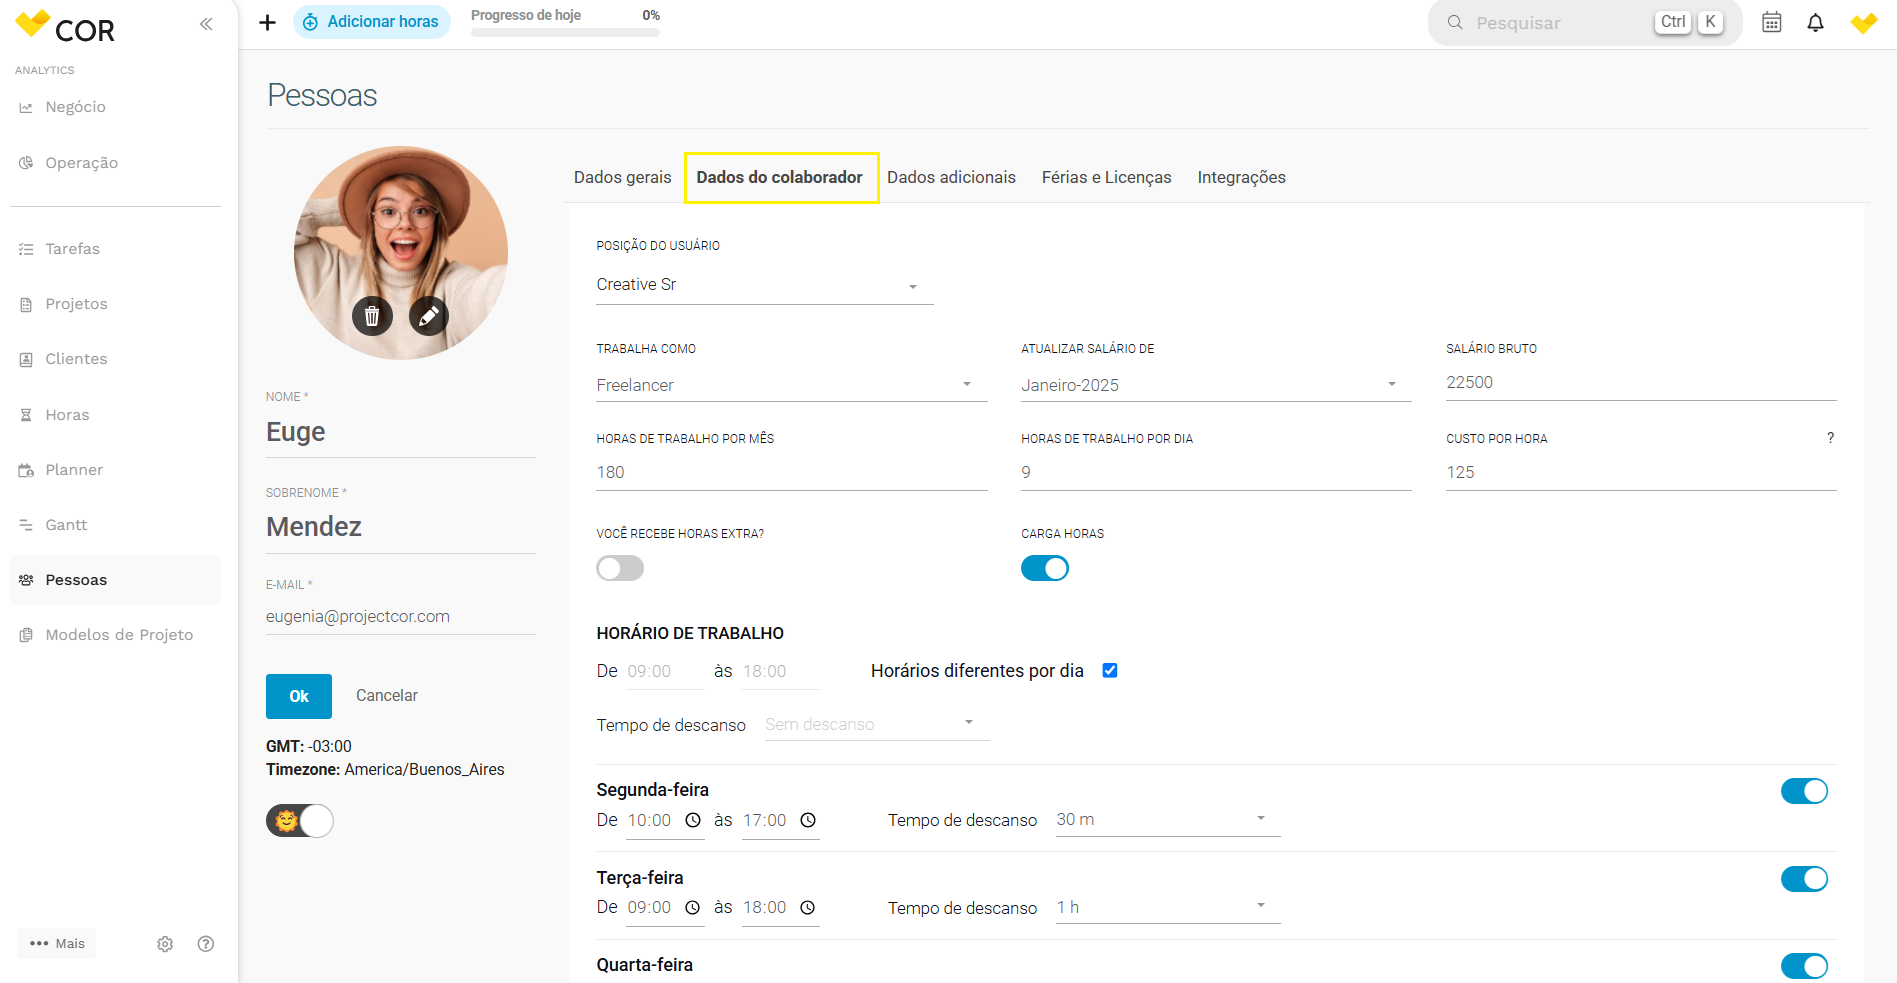Click Cancelar link

point(387,695)
